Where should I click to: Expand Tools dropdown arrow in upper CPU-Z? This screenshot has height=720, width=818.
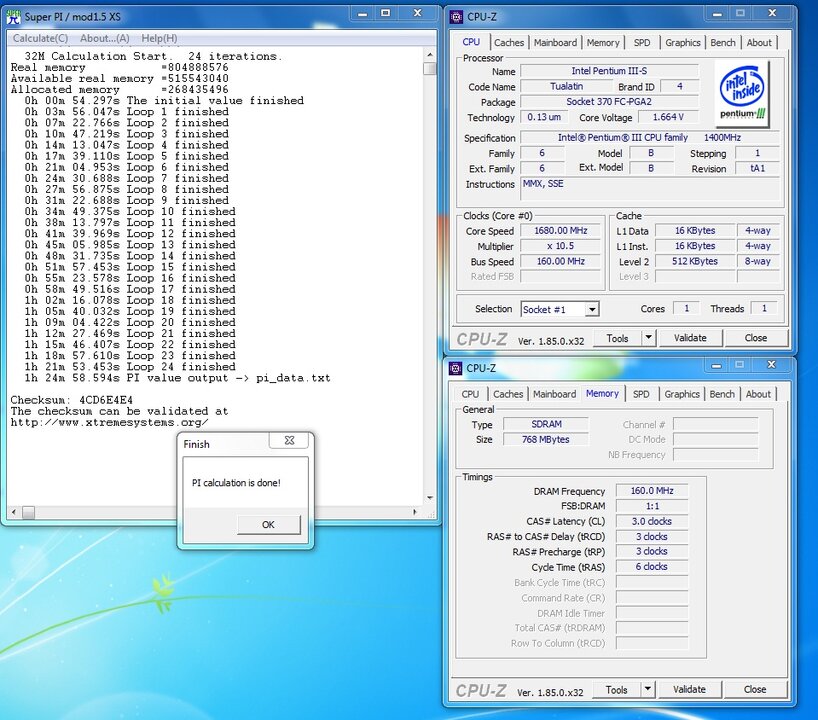[x=648, y=338]
